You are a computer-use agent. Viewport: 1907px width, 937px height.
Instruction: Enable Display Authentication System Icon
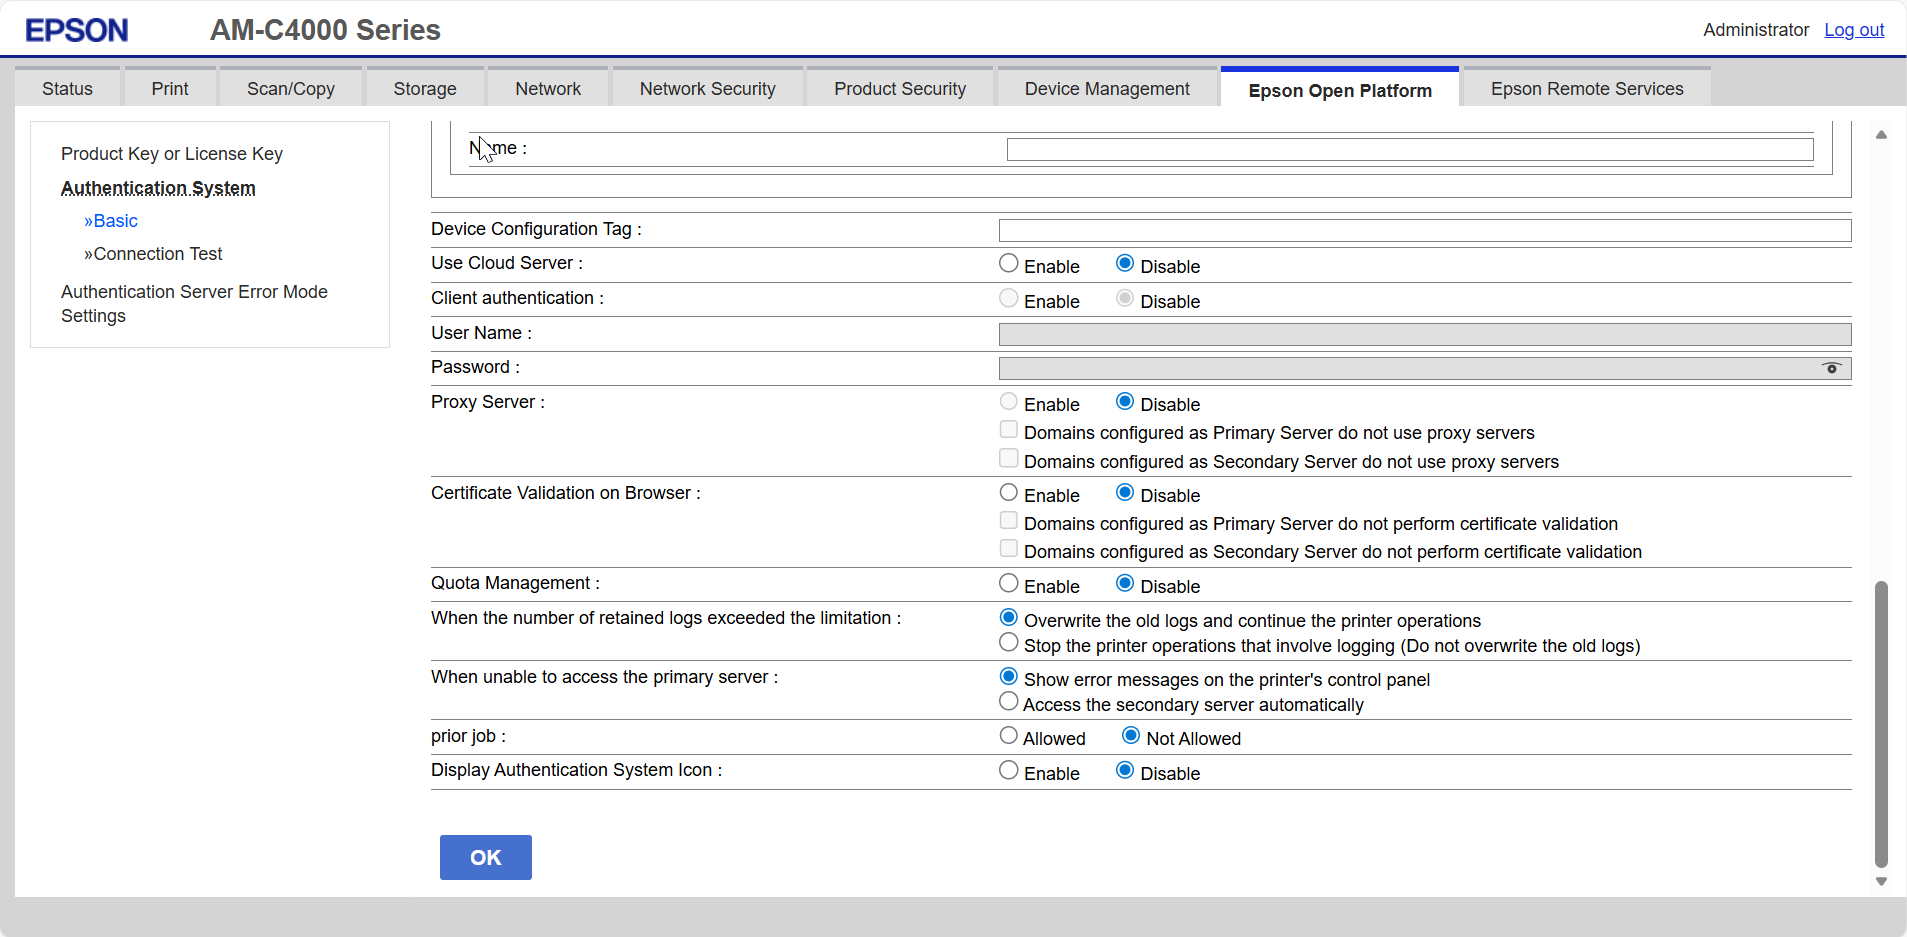click(1009, 771)
